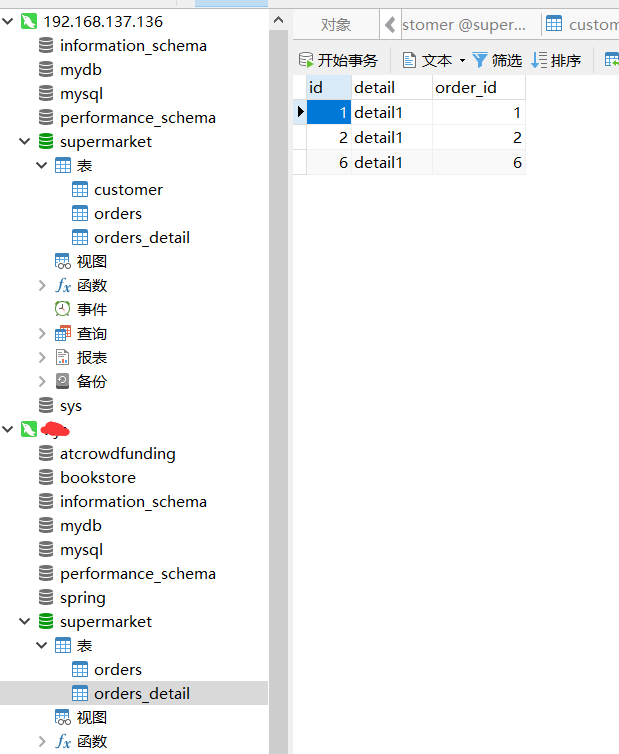619x754 pixels.
Task: Expand the first 函数 functions node
Action: point(42,286)
